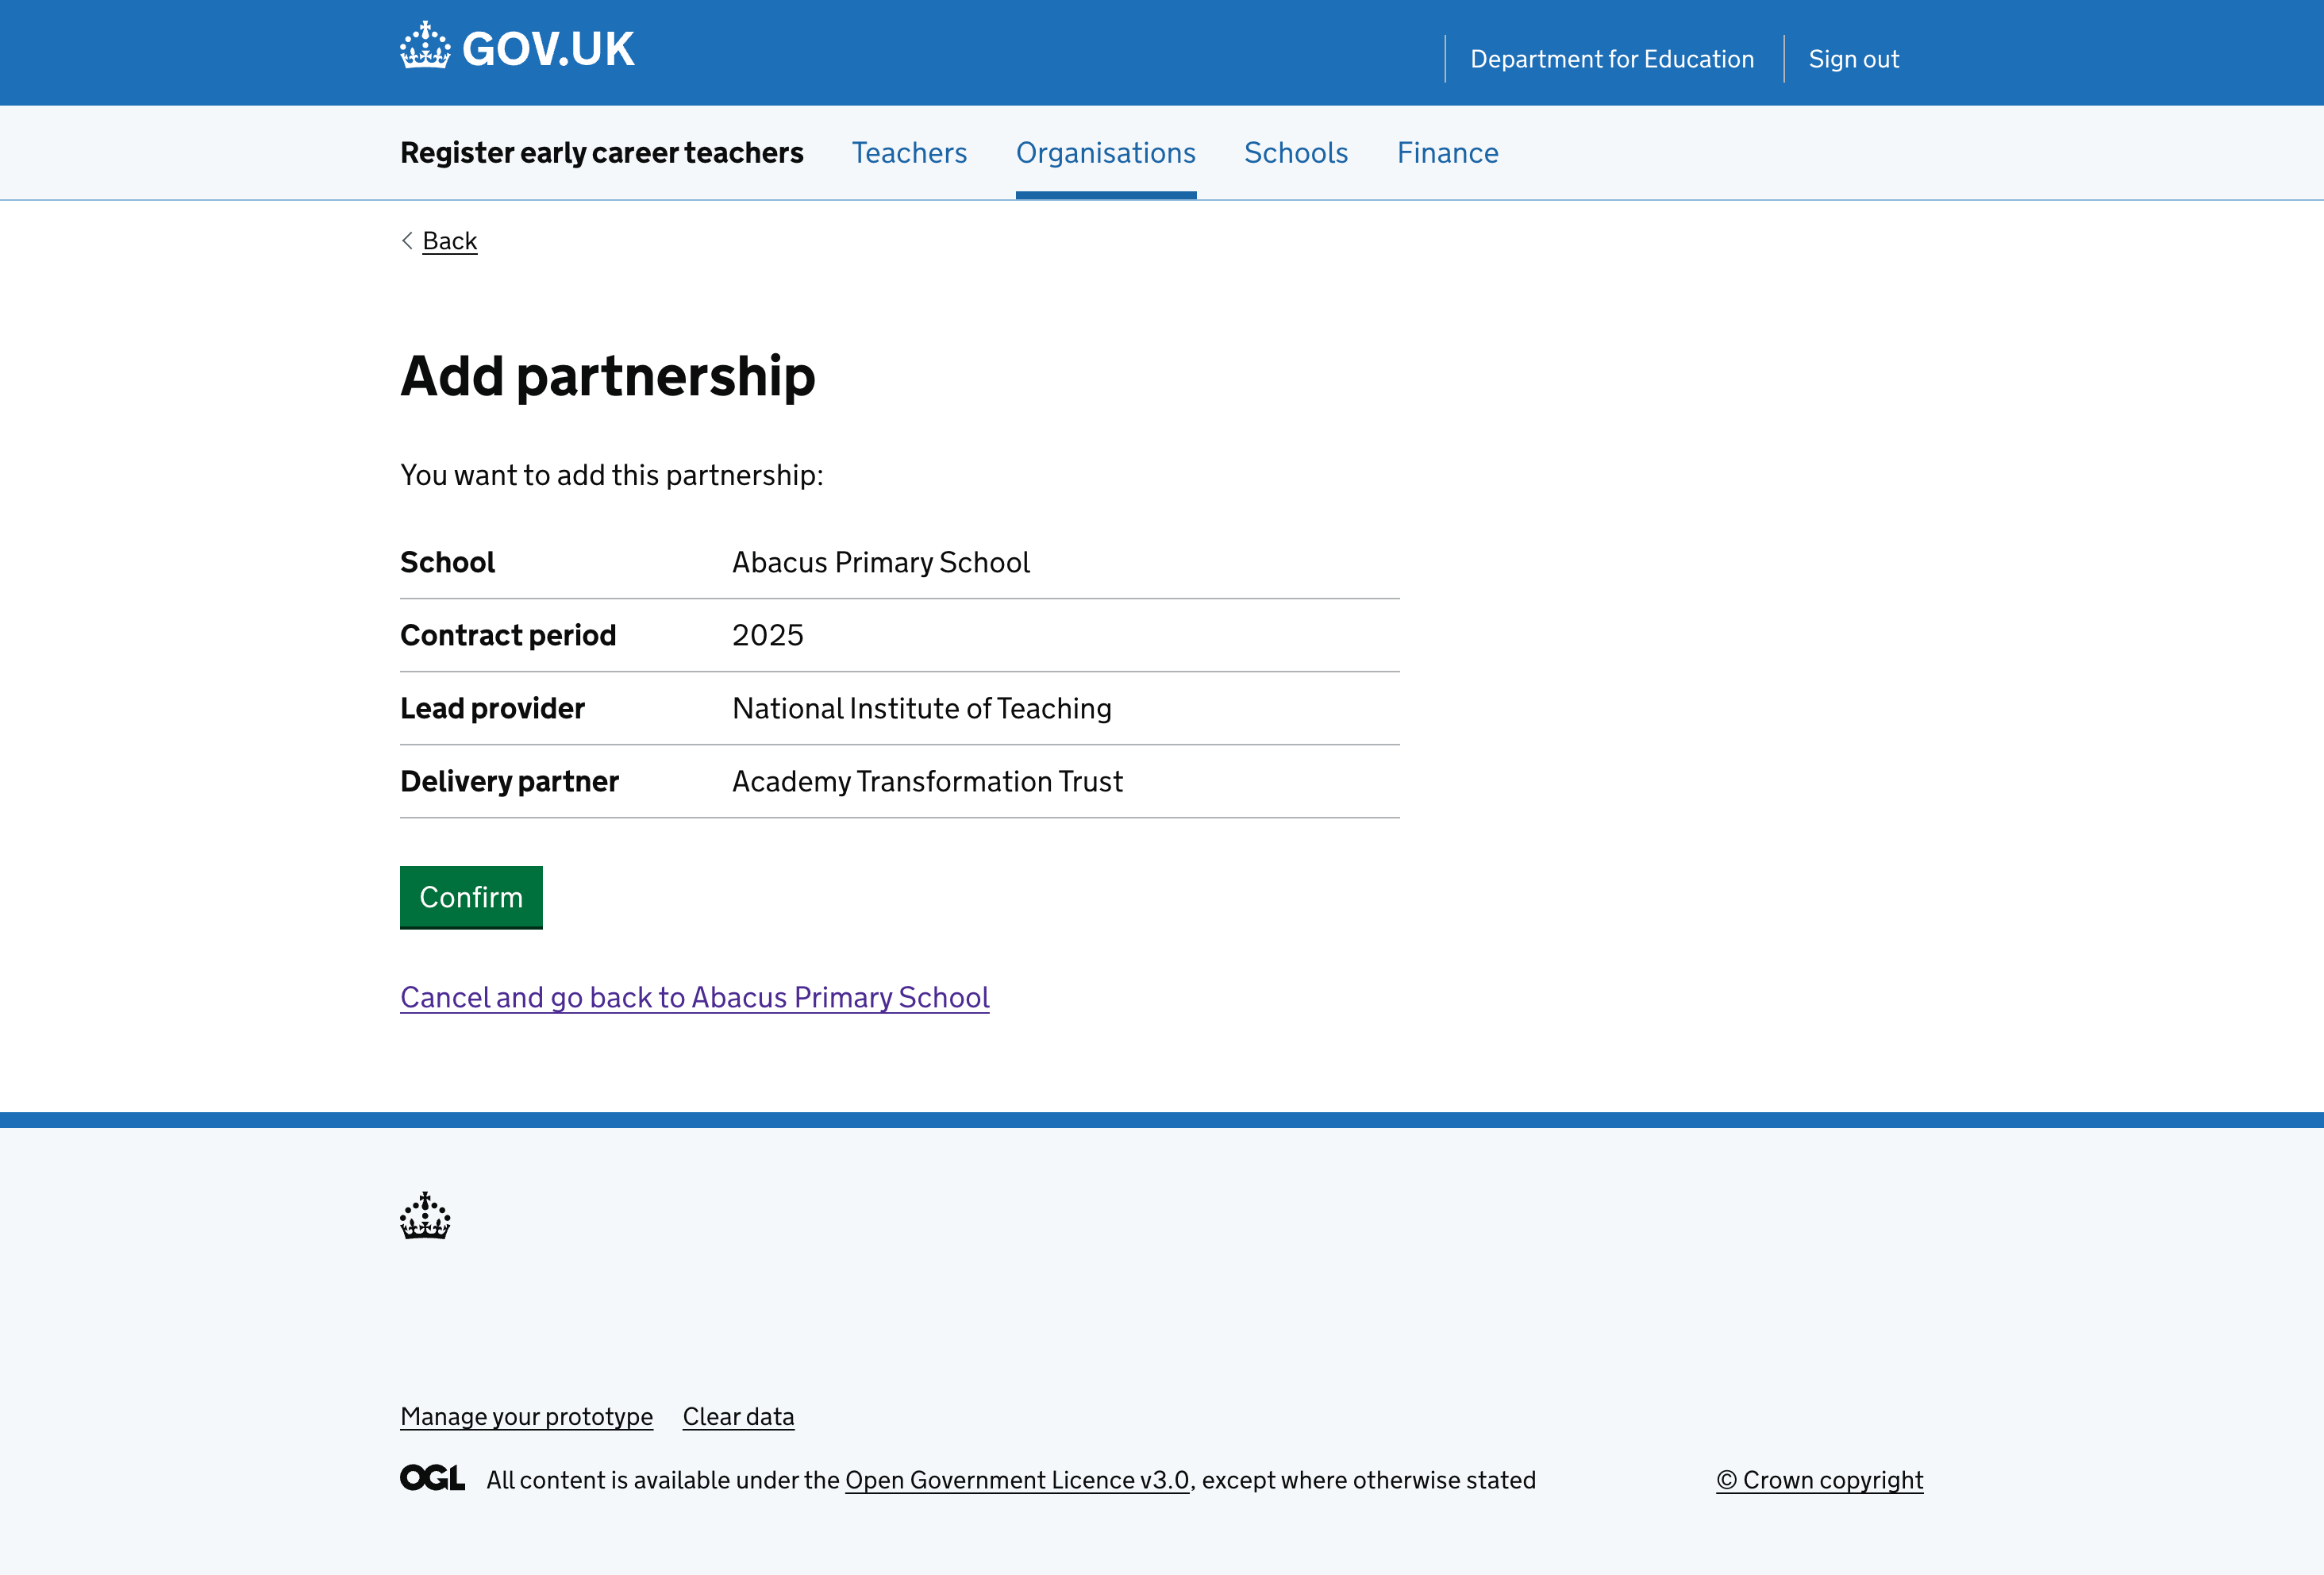Click the back chevron arrow

tap(406, 241)
